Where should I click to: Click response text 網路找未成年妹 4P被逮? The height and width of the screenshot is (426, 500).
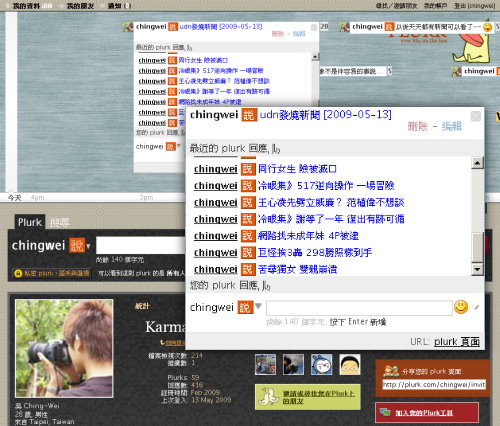pyautogui.click(x=308, y=236)
